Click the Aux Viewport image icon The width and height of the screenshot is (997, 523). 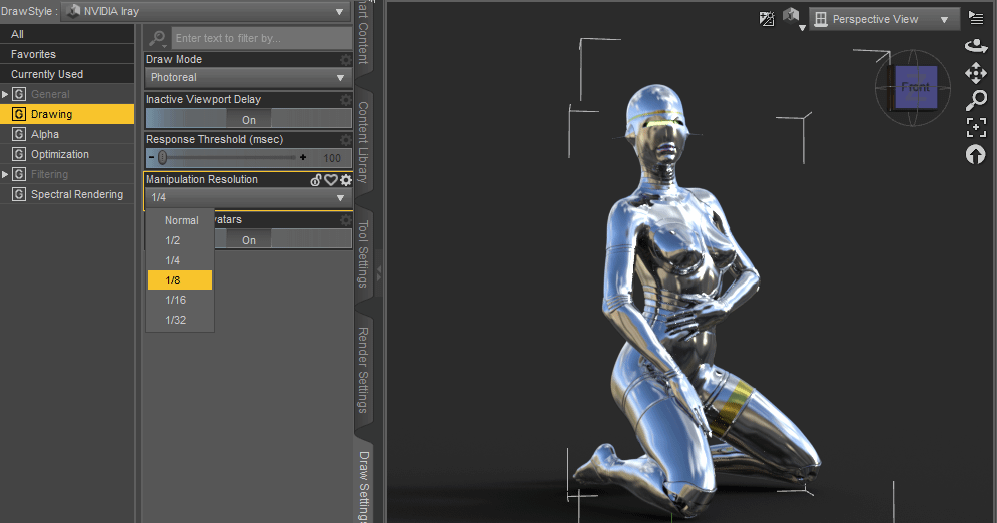(x=767, y=19)
